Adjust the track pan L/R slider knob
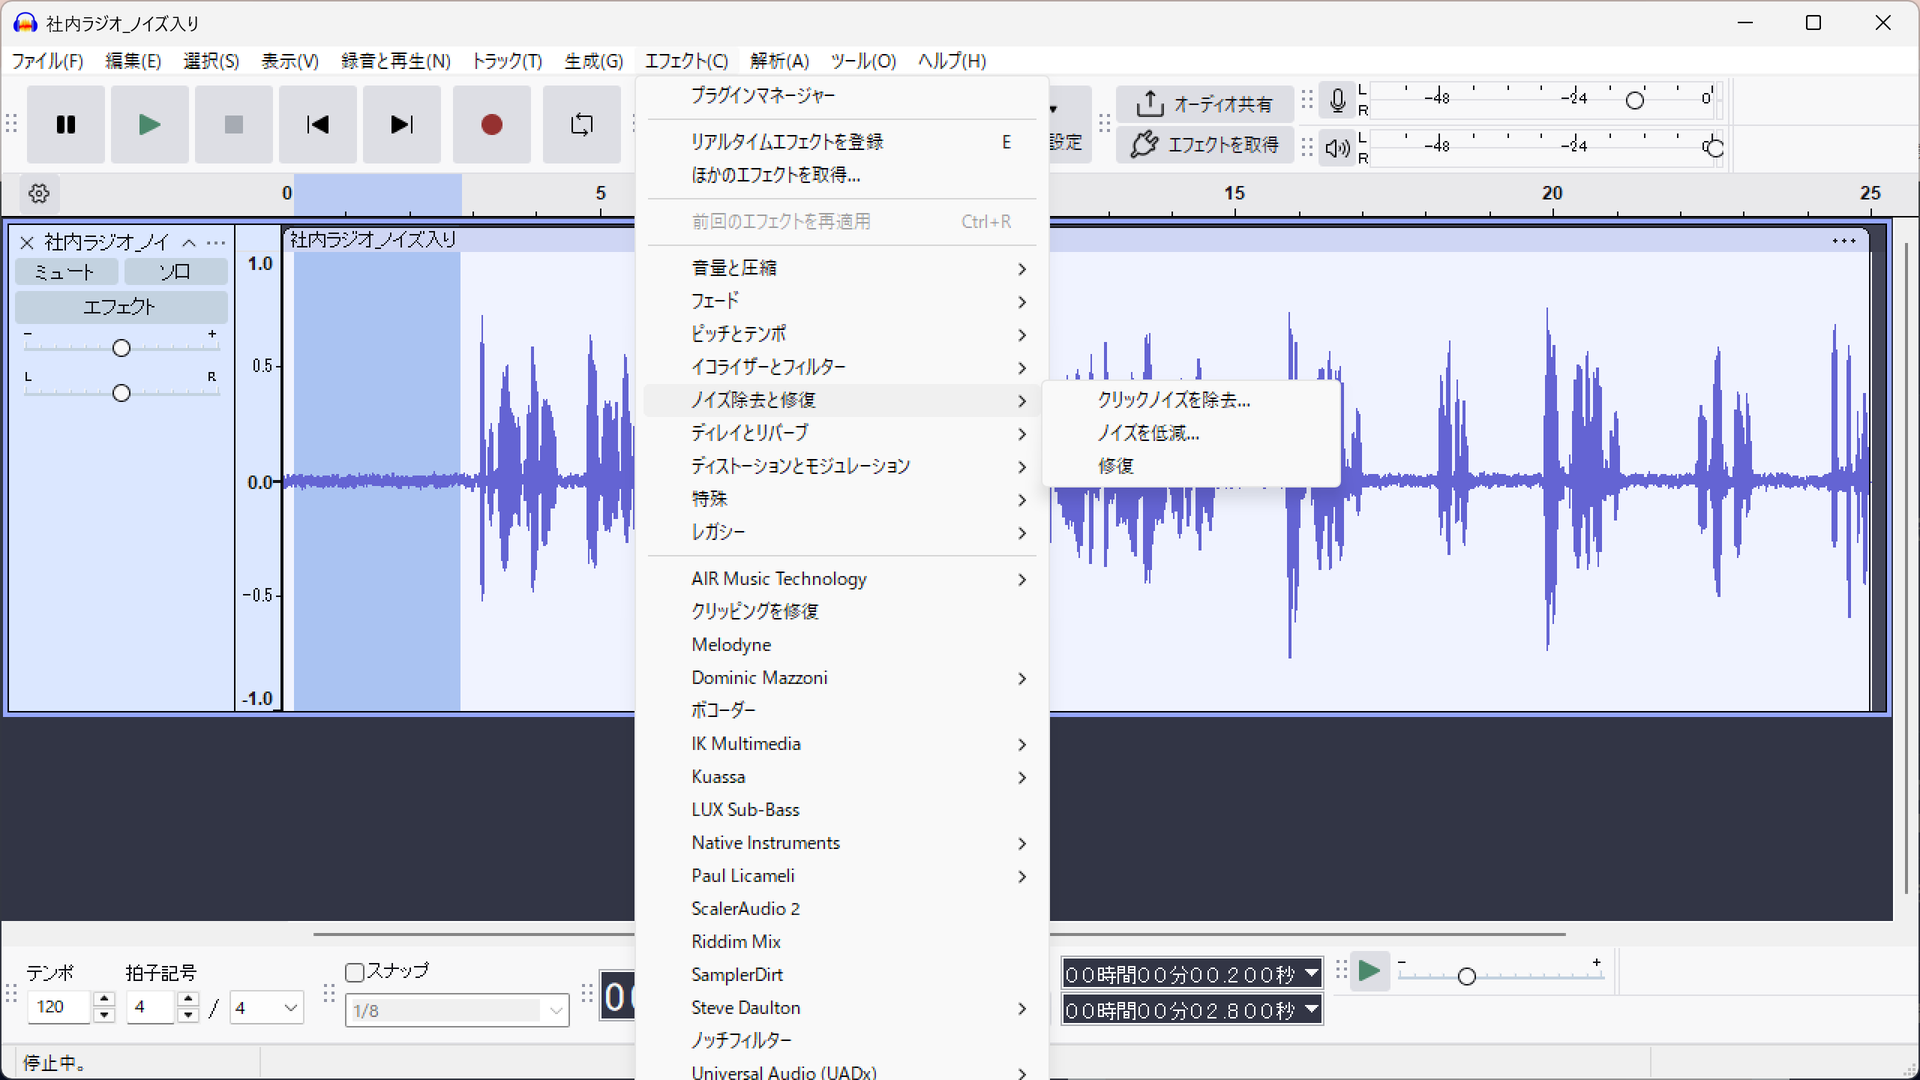The height and width of the screenshot is (1080, 1920). (x=121, y=393)
